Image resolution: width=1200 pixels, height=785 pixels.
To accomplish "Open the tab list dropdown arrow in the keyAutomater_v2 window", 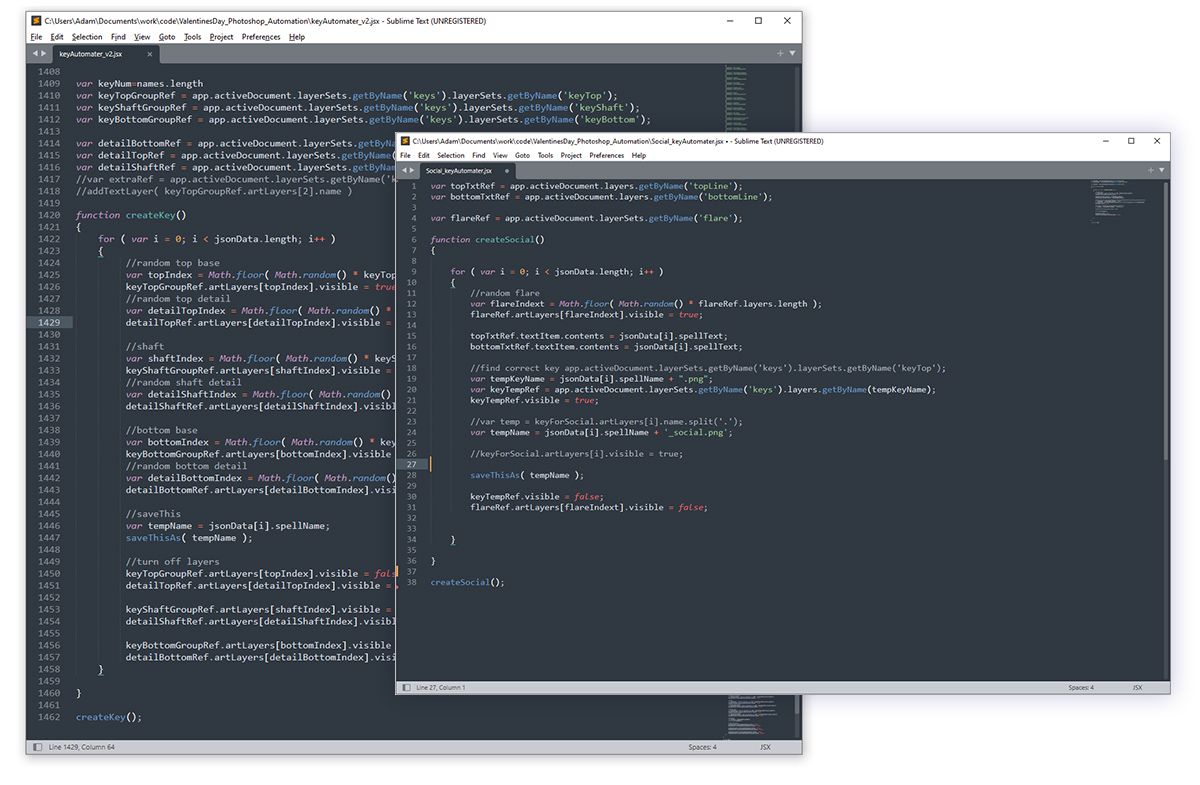I will [x=792, y=53].
